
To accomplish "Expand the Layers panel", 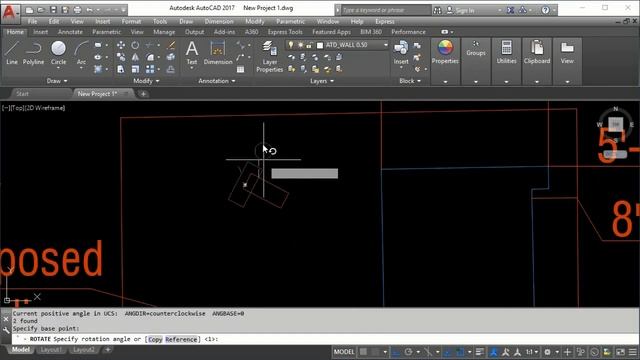I will point(322,81).
